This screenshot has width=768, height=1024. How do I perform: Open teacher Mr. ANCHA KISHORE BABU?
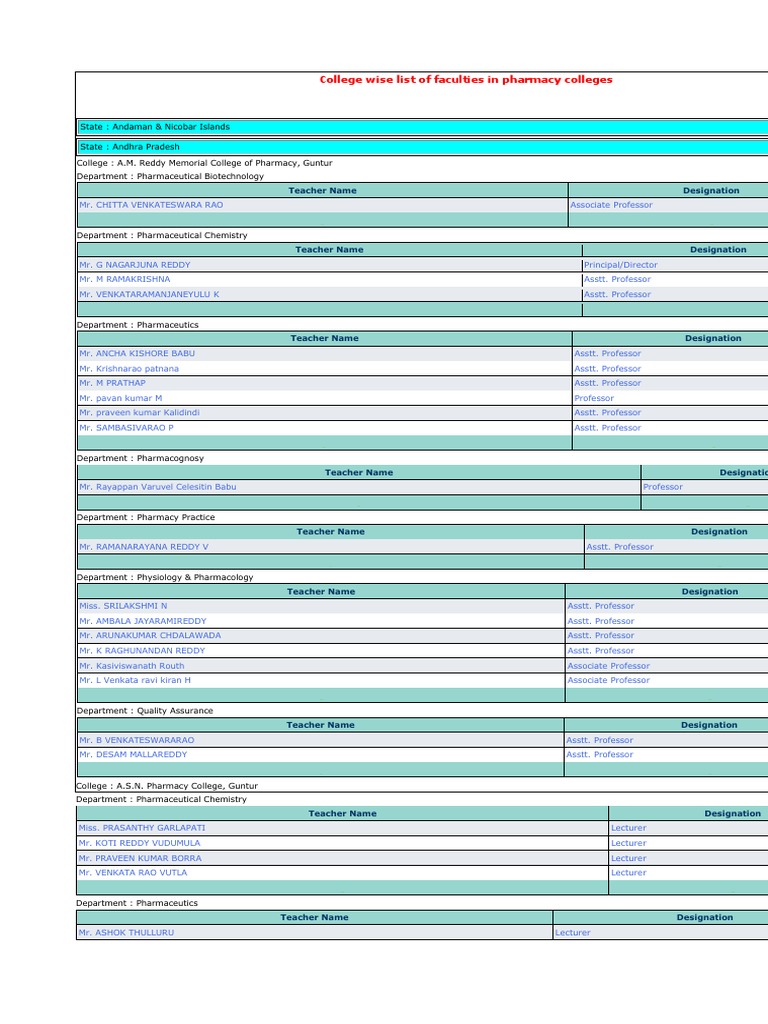click(137, 353)
